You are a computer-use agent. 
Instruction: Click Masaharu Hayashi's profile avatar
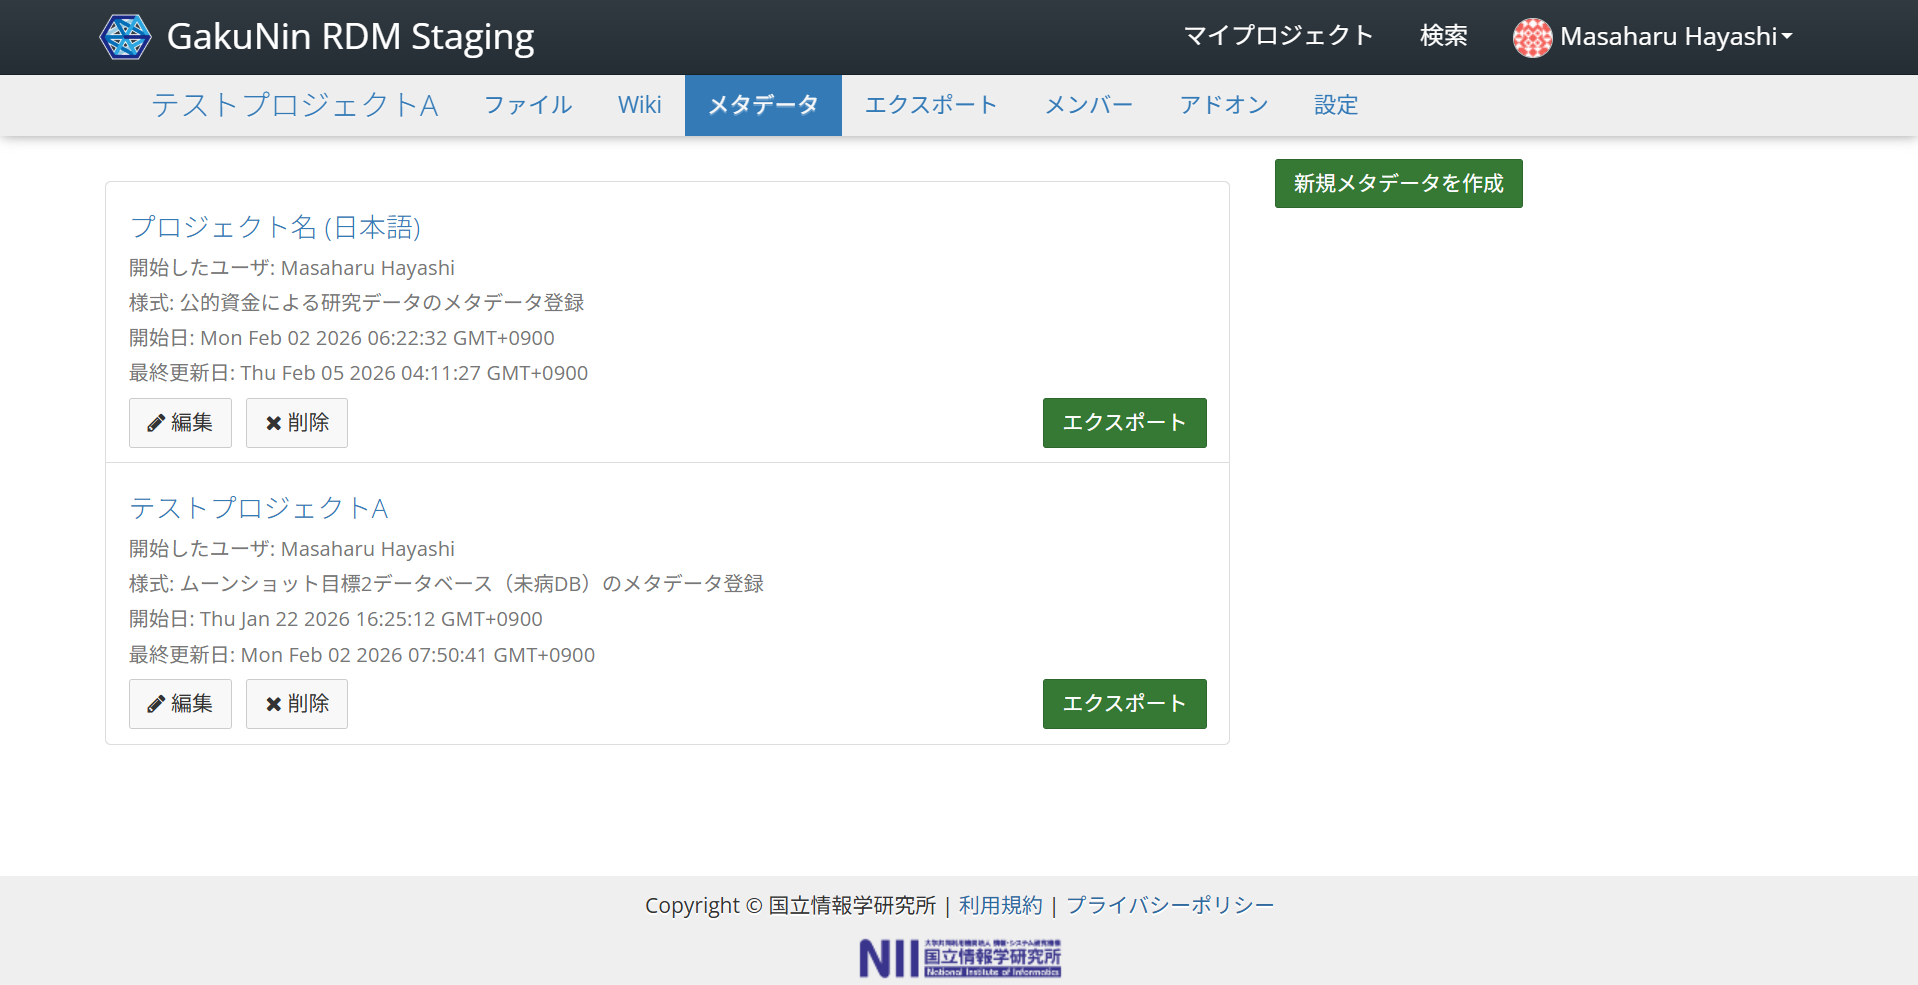pyautogui.click(x=1531, y=38)
